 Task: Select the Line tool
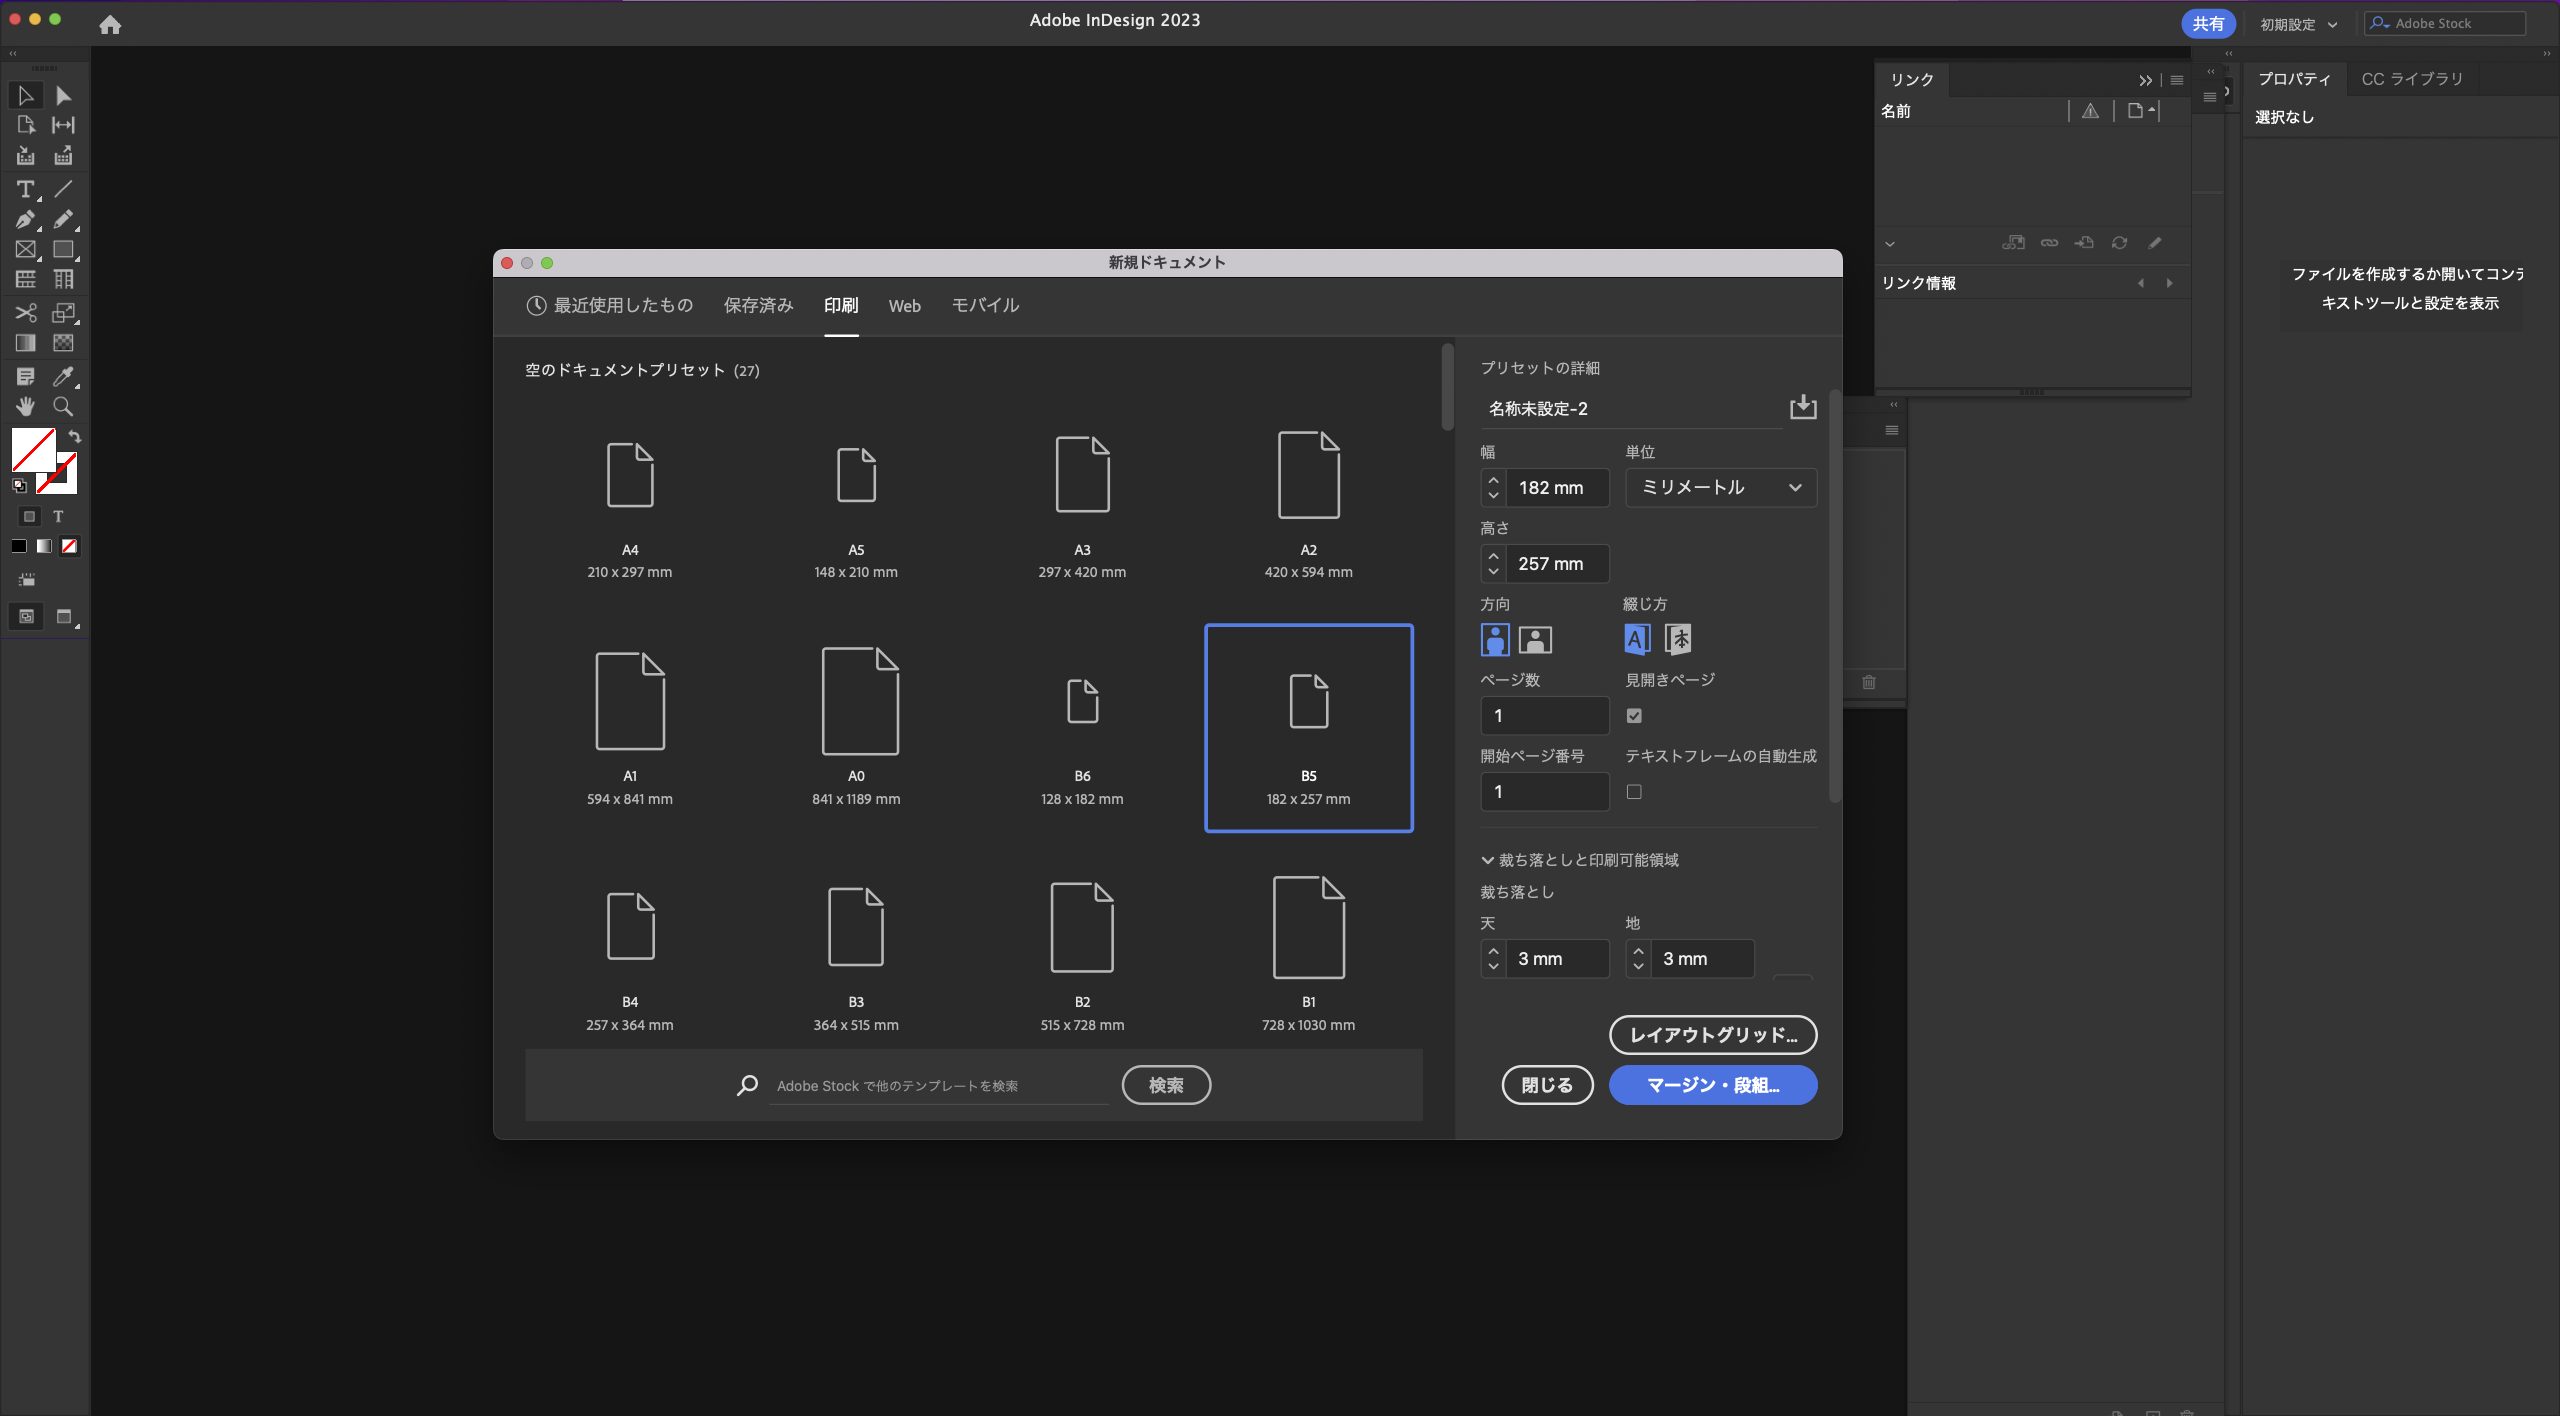coord(63,189)
